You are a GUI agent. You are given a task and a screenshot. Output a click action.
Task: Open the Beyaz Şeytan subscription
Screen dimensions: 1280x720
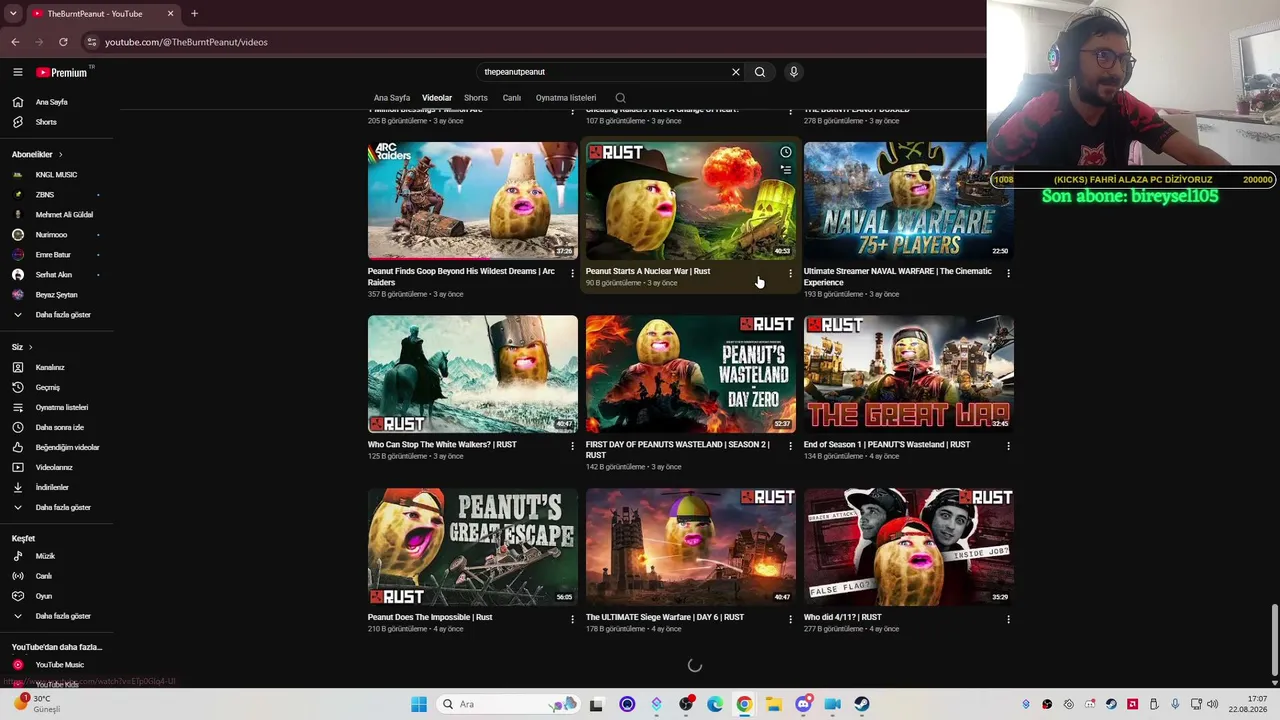tap(56, 295)
